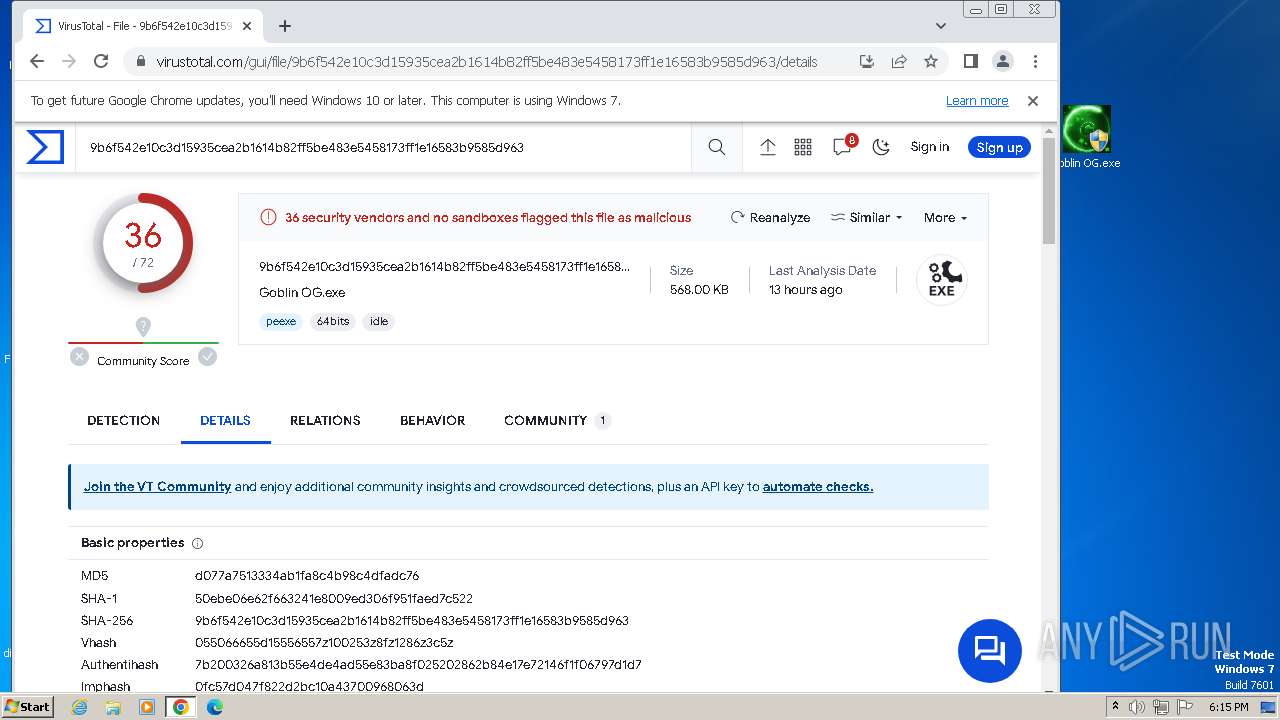Image resolution: width=1280 pixels, height=720 pixels.
Task: Dismiss the Chrome update notification bar
Action: coord(1033,101)
